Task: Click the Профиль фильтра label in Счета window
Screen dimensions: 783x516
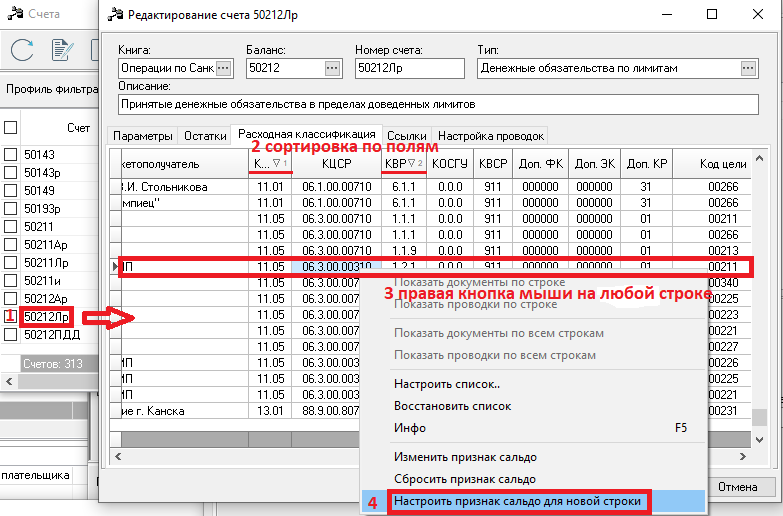Action: tap(52, 89)
